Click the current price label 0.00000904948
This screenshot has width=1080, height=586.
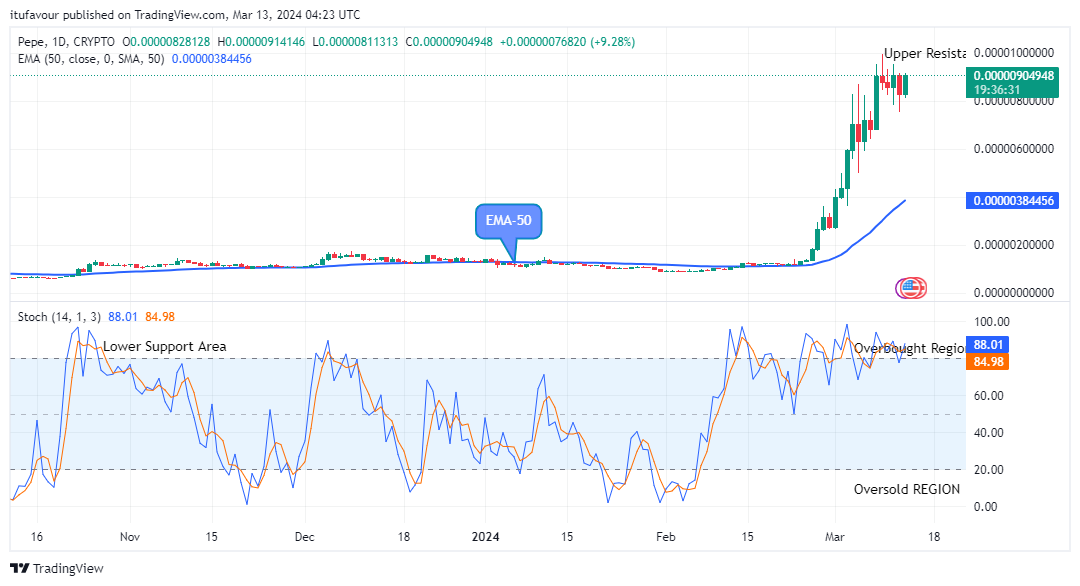click(1012, 82)
